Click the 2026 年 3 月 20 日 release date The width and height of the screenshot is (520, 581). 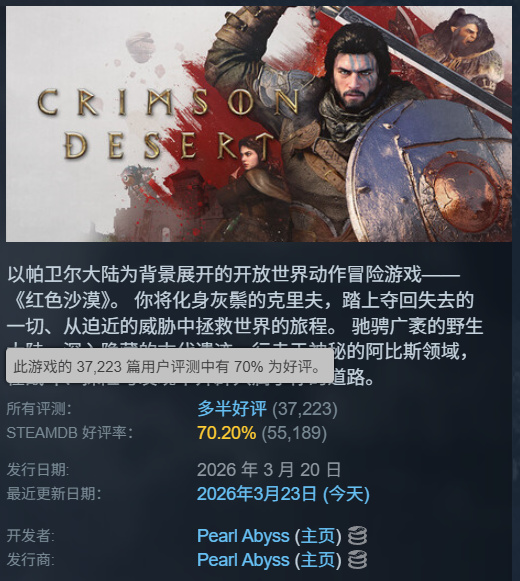pyautogui.click(x=269, y=470)
